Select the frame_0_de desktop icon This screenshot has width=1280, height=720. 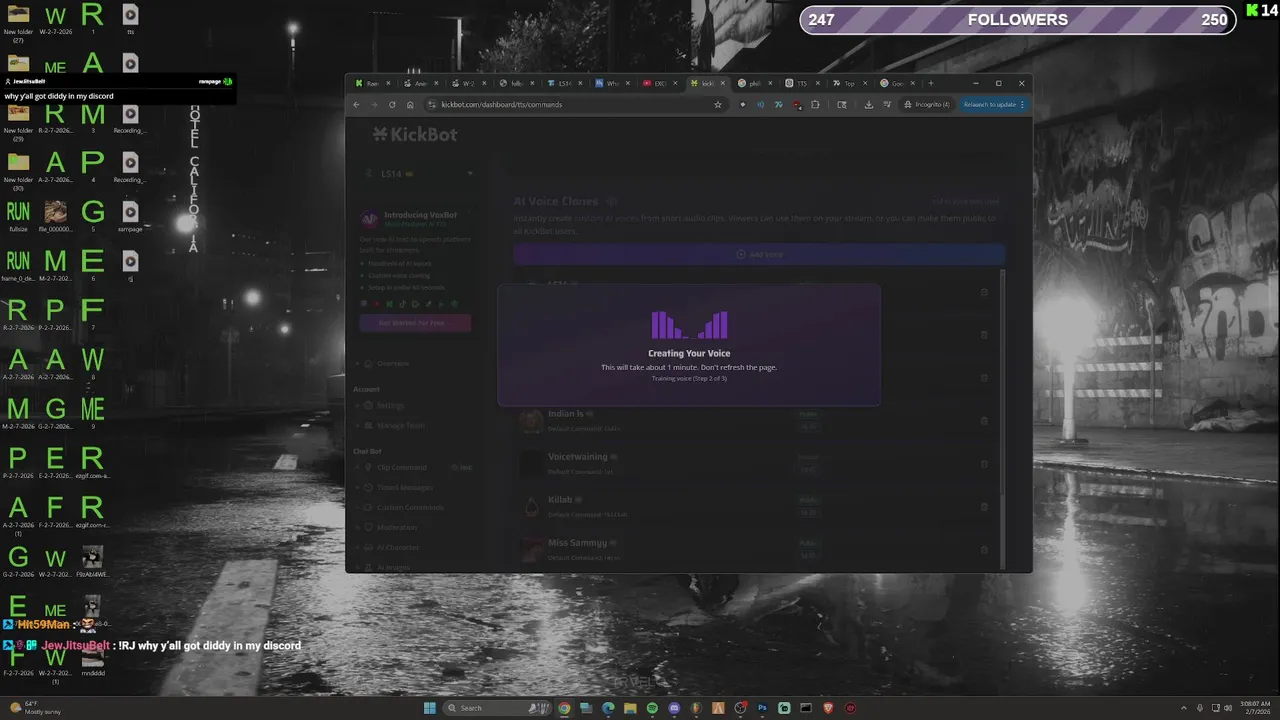pos(18,266)
